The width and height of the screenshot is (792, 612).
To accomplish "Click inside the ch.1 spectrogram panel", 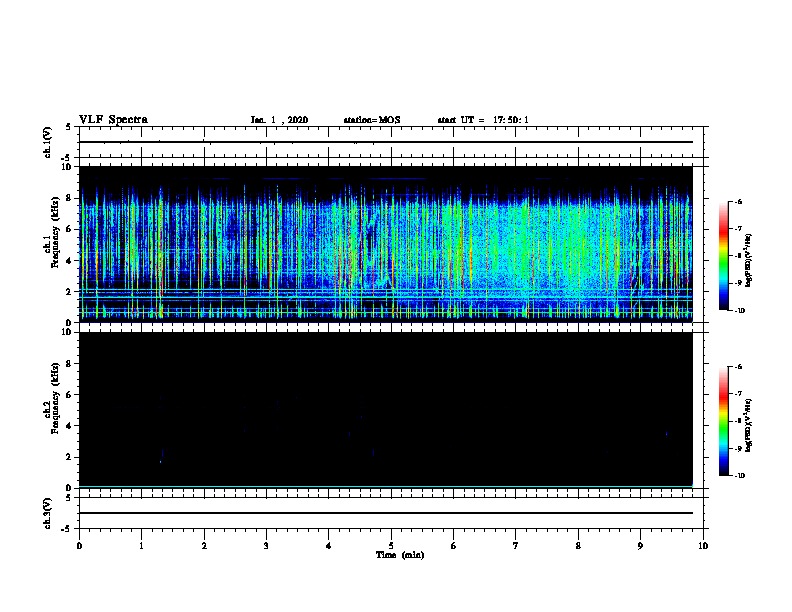I will tap(385, 244).
